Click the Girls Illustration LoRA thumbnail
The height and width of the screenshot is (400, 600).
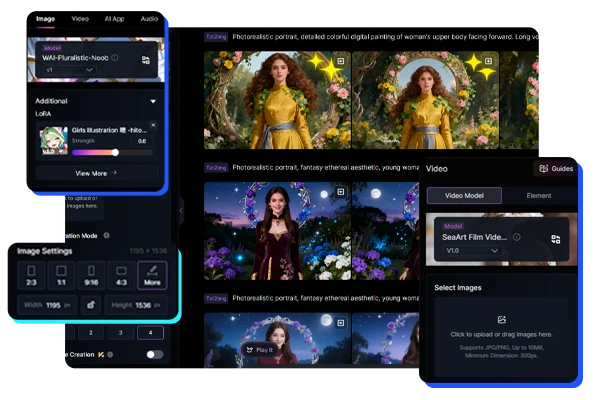point(54,141)
